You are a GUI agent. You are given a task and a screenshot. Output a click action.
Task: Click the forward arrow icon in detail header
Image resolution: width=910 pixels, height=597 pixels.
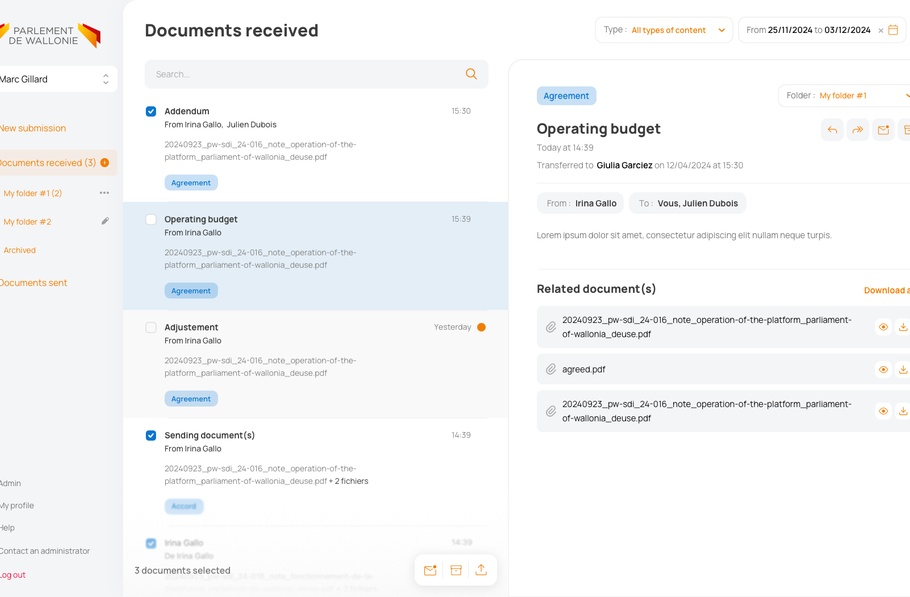(858, 130)
